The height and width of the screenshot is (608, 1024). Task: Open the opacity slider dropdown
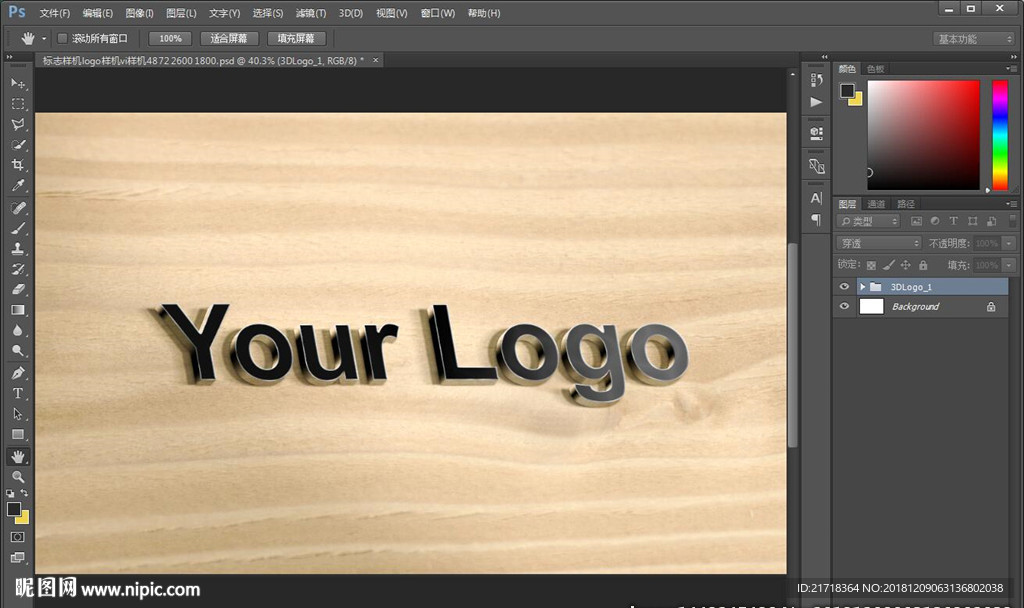coord(1010,243)
